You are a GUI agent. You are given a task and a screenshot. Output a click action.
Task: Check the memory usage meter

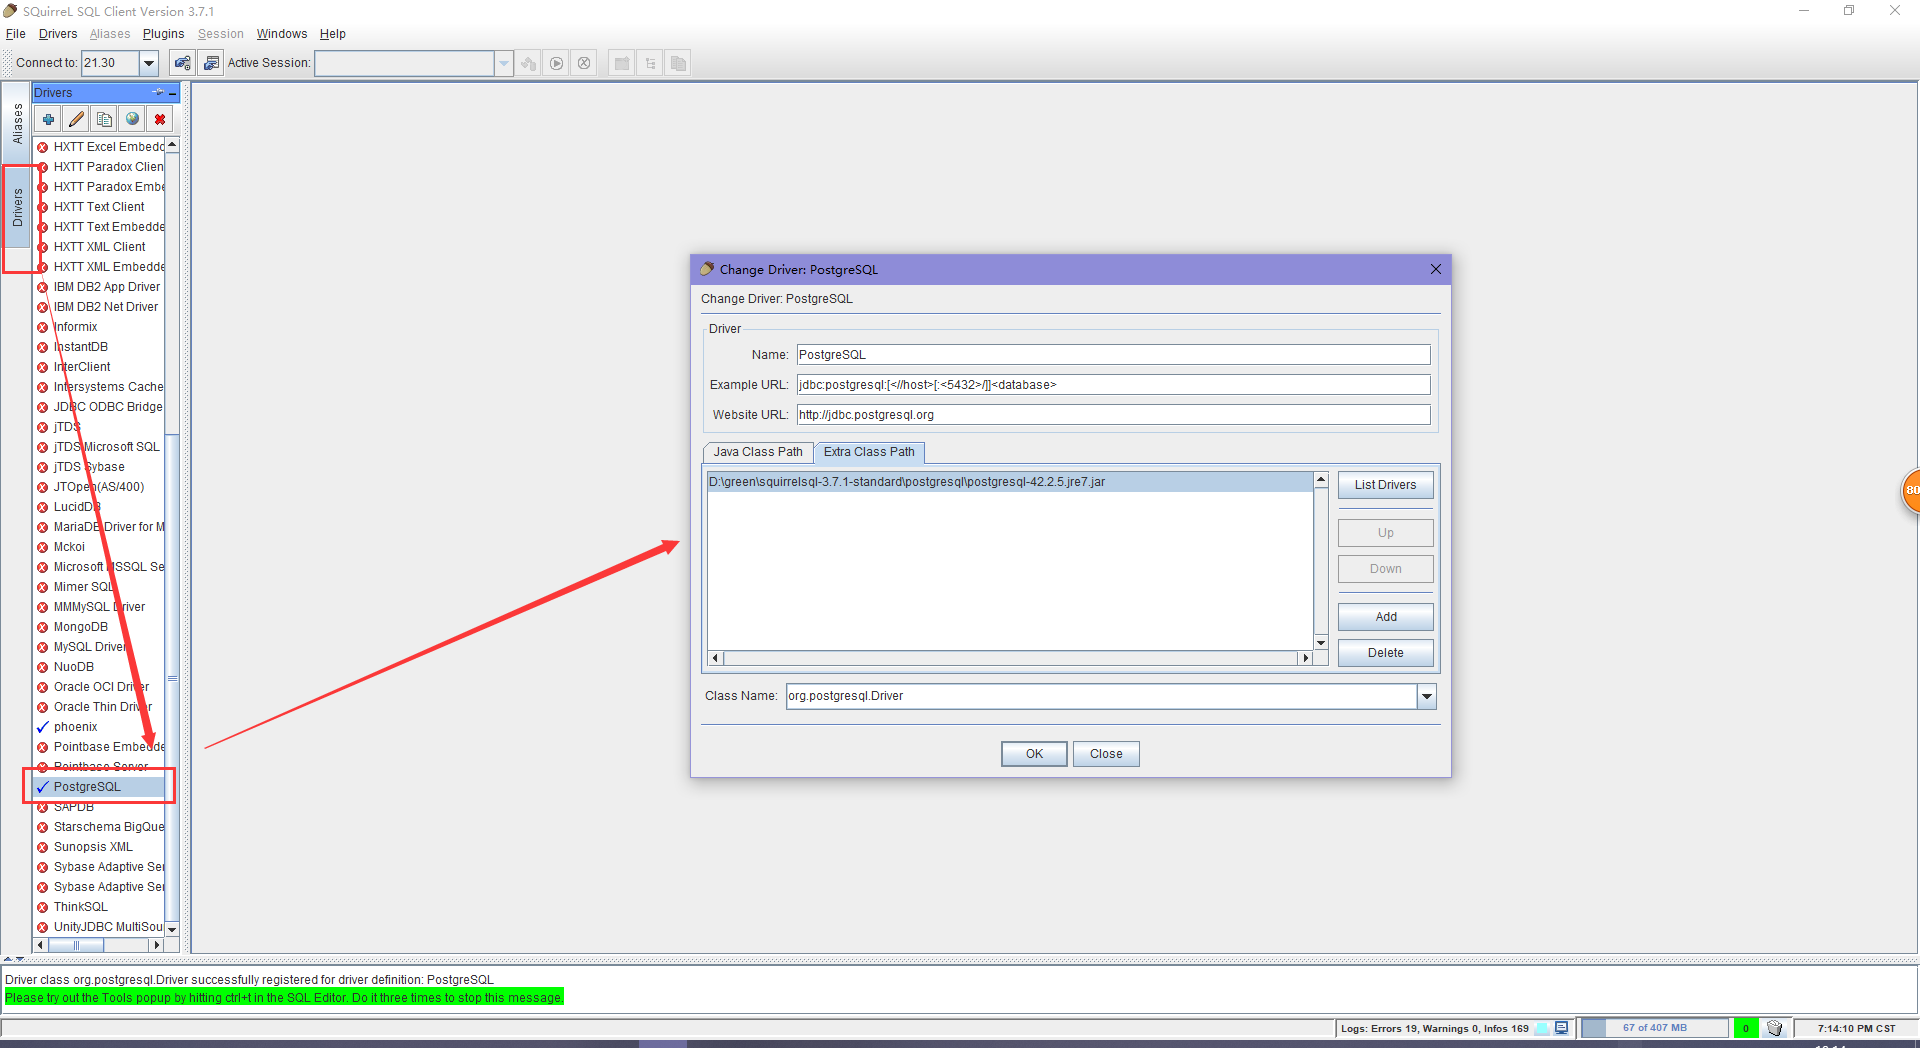pyautogui.click(x=1655, y=1027)
